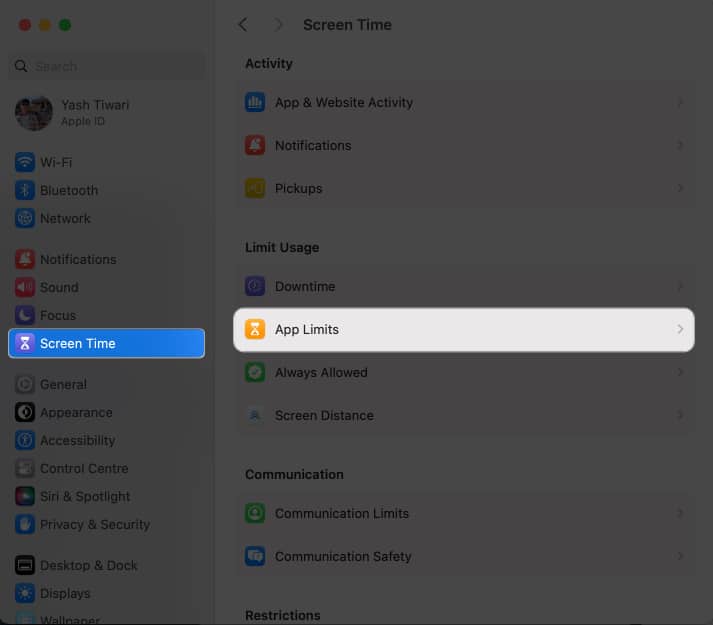Click the green Always Allowed check icon
This screenshot has width=713, height=625.
tap(255, 372)
